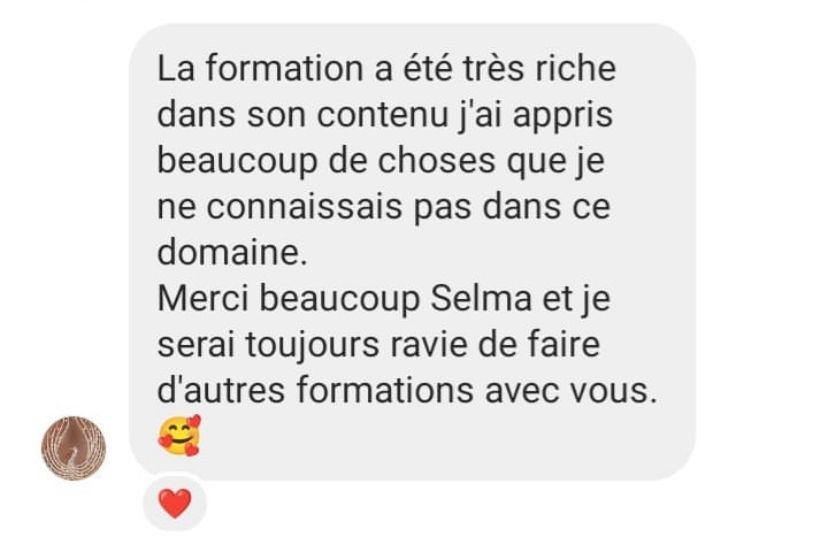Click the word 'domaine.' in the message

click(x=232, y=252)
